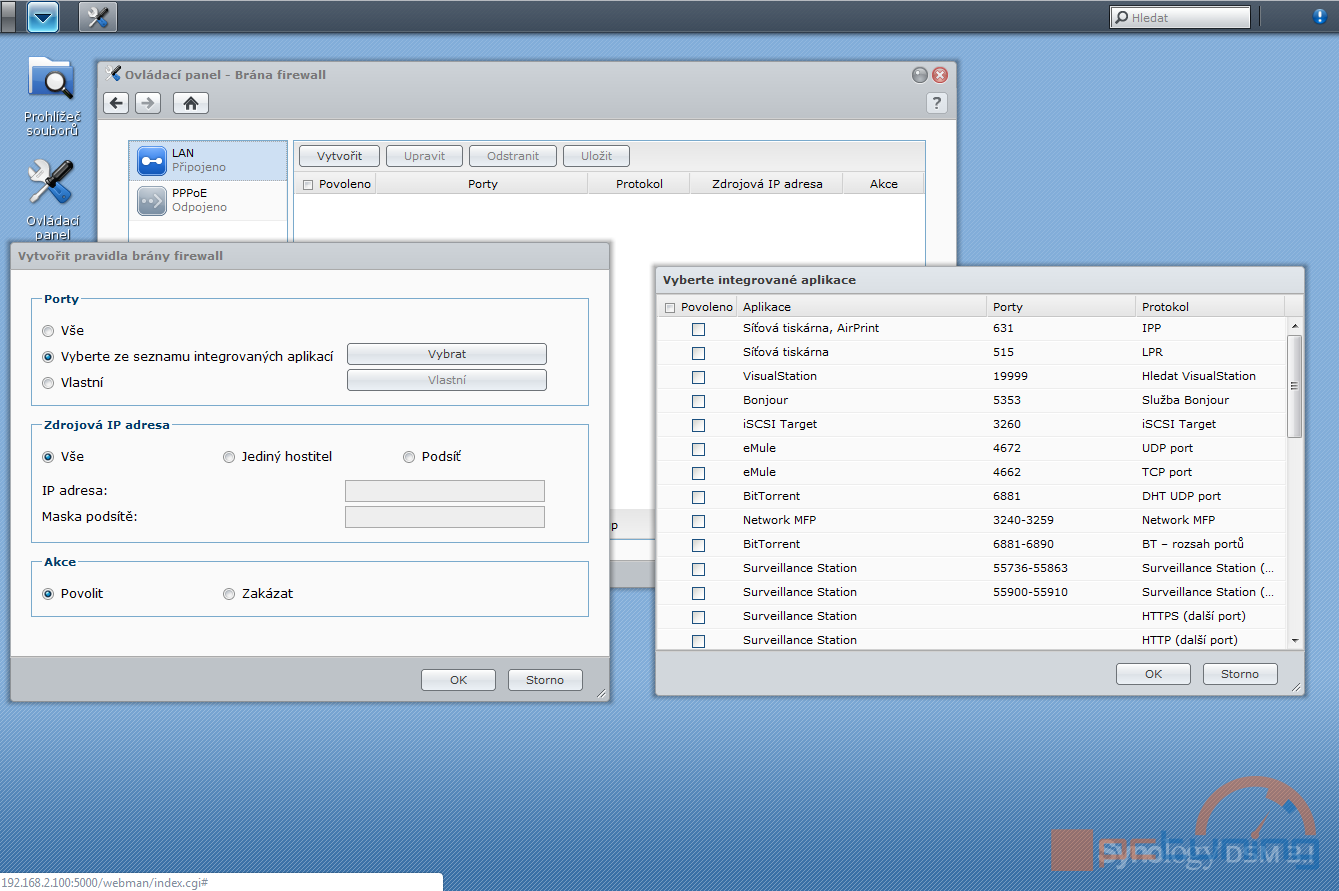Select Jediný hostitel radio option
The width and height of the screenshot is (1339, 891).
[x=229, y=457]
